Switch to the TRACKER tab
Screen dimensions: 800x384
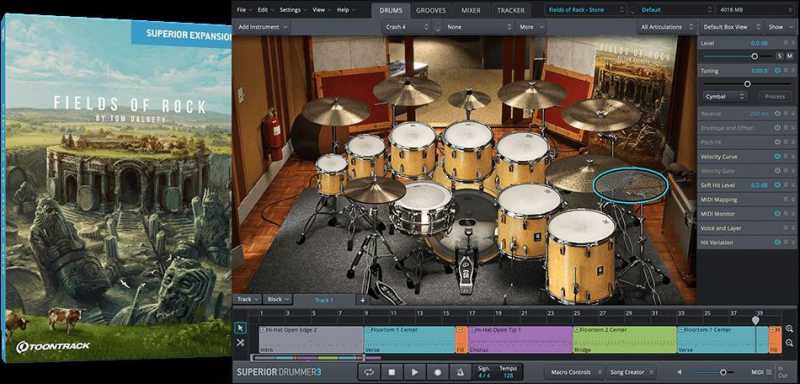tap(510, 10)
